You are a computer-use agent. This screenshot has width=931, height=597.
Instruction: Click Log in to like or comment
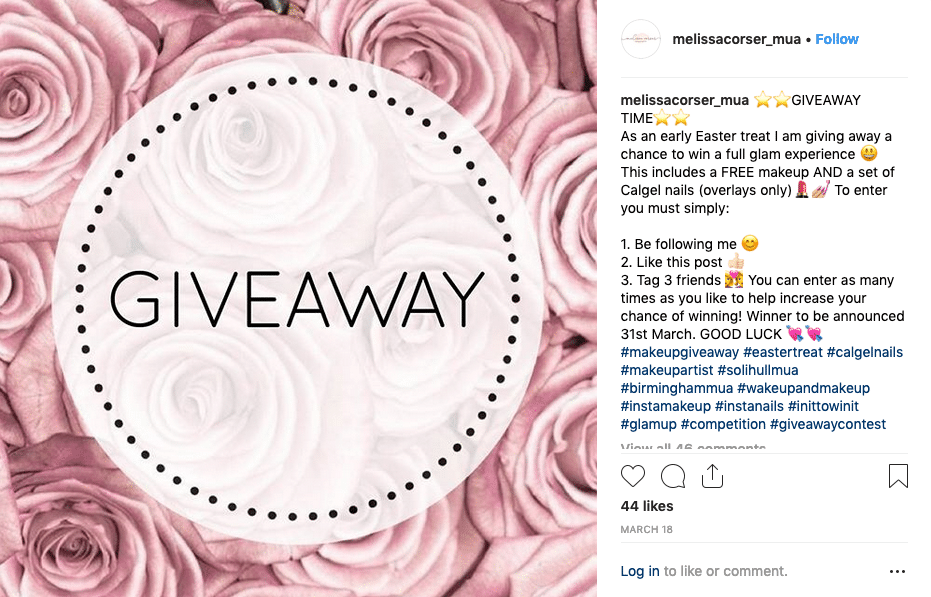[x=639, y=571]
